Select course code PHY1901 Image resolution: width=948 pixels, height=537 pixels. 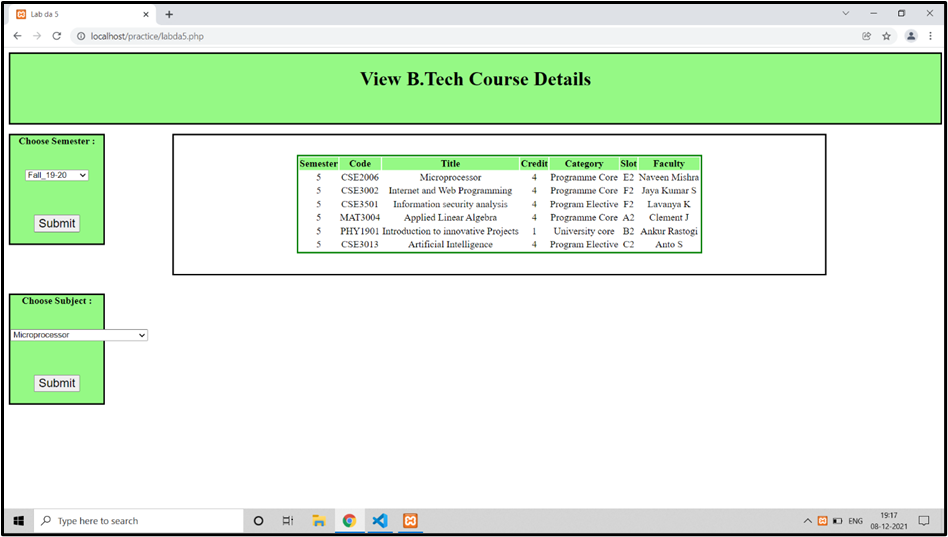tap(360, 231)
